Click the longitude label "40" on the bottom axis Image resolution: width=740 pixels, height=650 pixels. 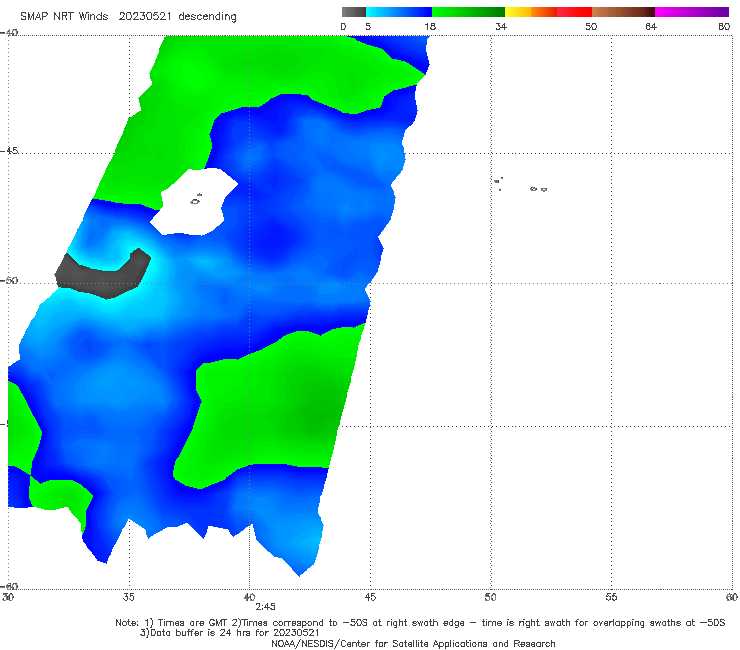click(249, 597)
